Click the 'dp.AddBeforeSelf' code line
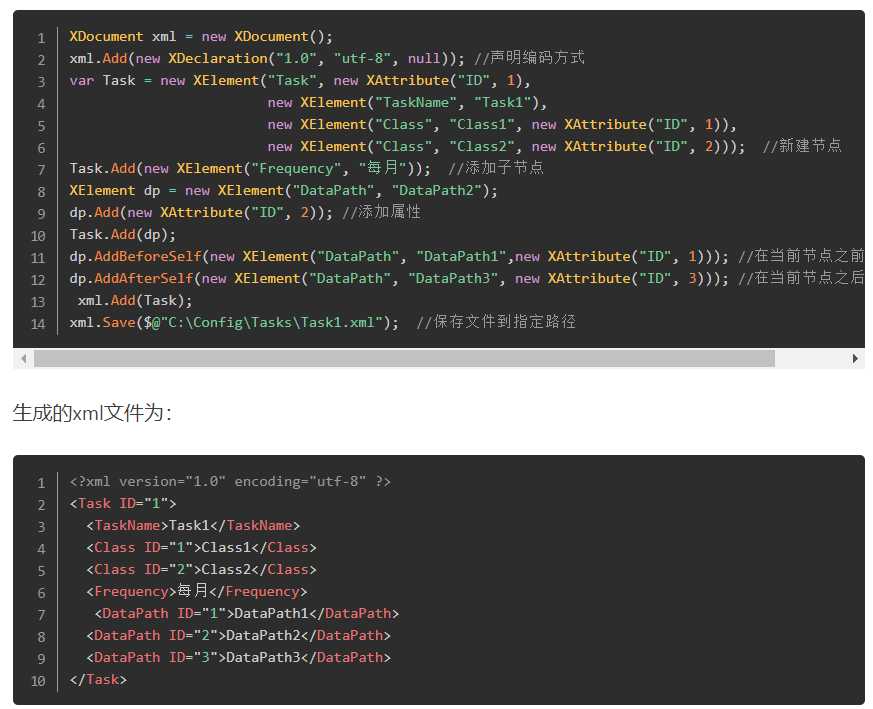Viewport: 873px width, 709px height. [467, 256]
